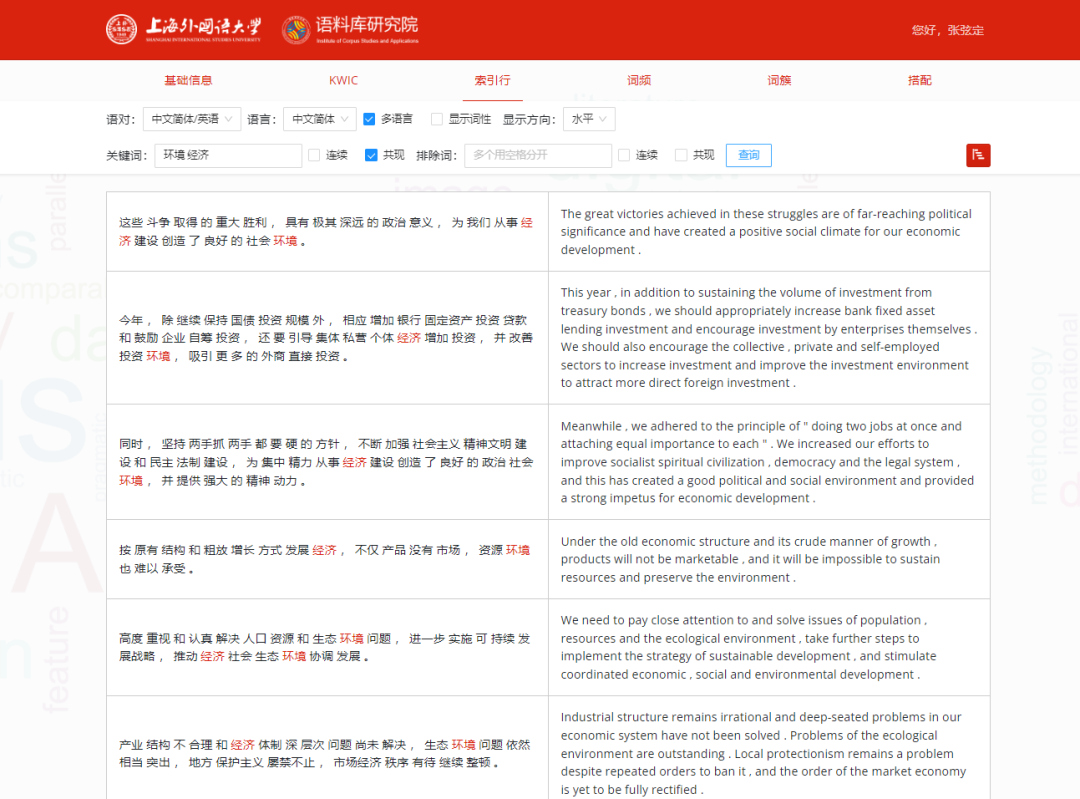Viewport: 1080px width, 799px height.
Task: Open the 语对 dropdown showing 中文简体/英语
Action: tap(191, 118)
